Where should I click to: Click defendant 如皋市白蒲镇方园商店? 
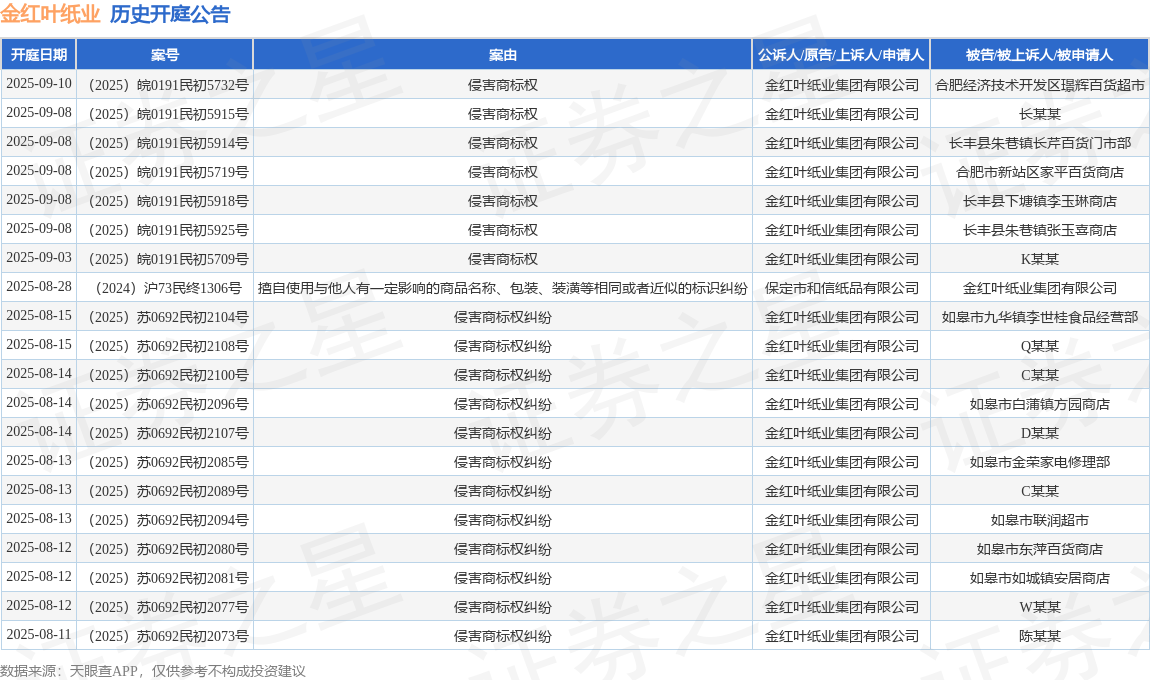(x=1039, y=404)
